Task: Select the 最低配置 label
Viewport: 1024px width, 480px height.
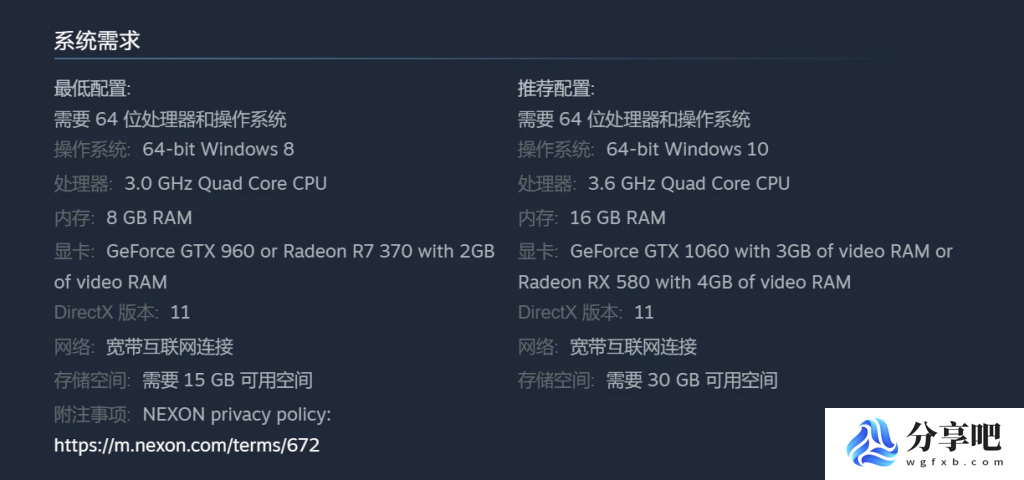Action: (92, 88)
